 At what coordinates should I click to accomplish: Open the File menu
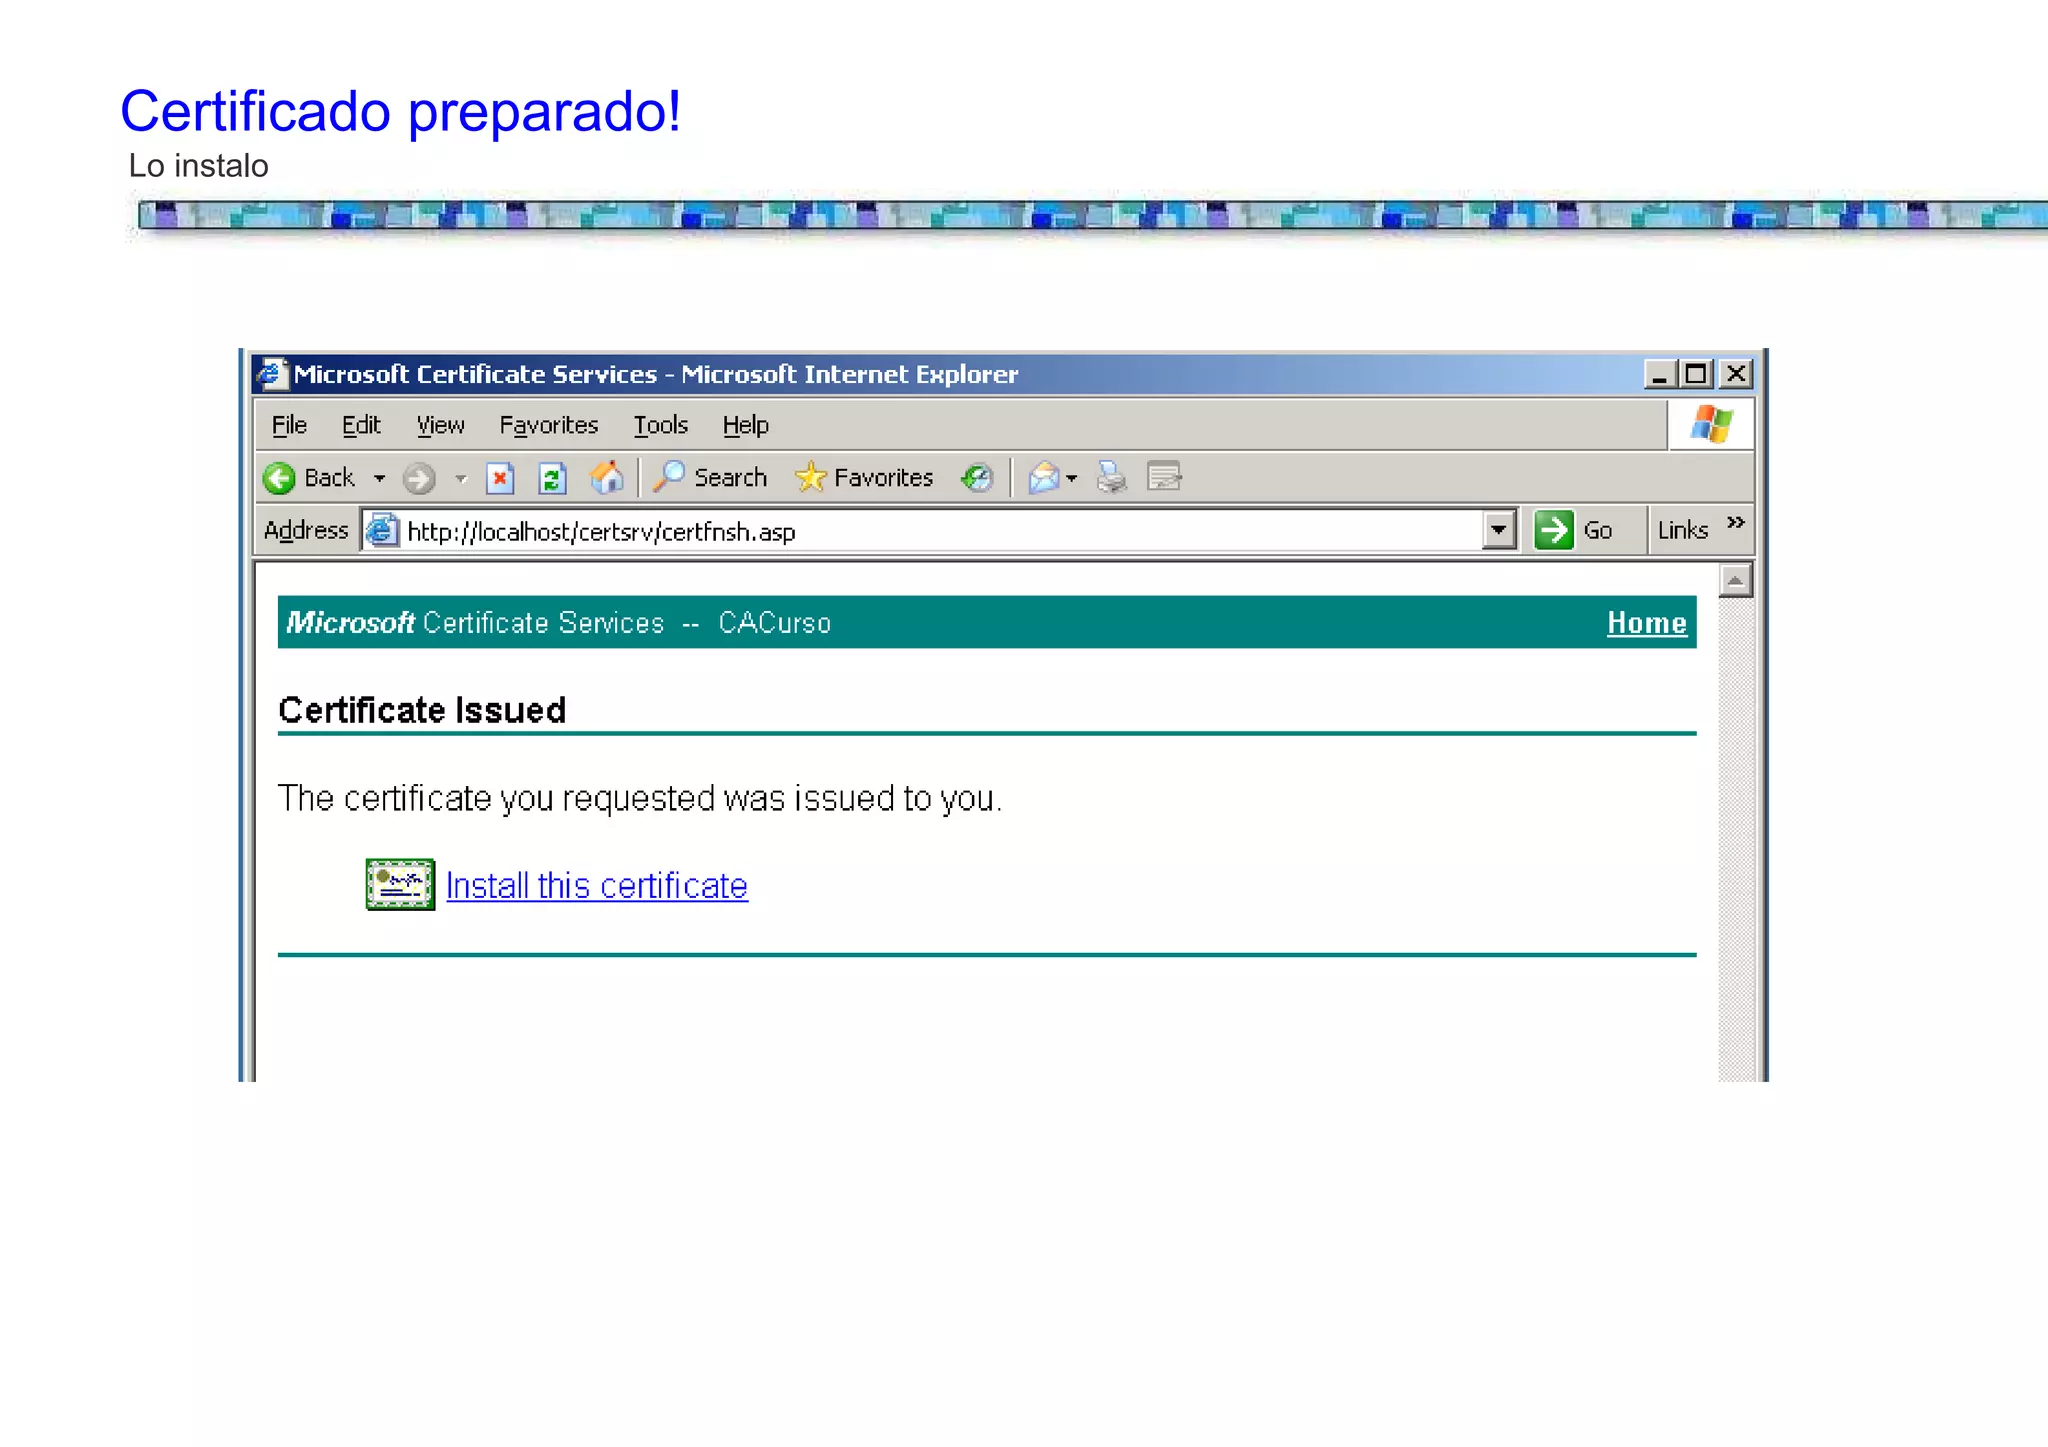[x=289, y=425]
